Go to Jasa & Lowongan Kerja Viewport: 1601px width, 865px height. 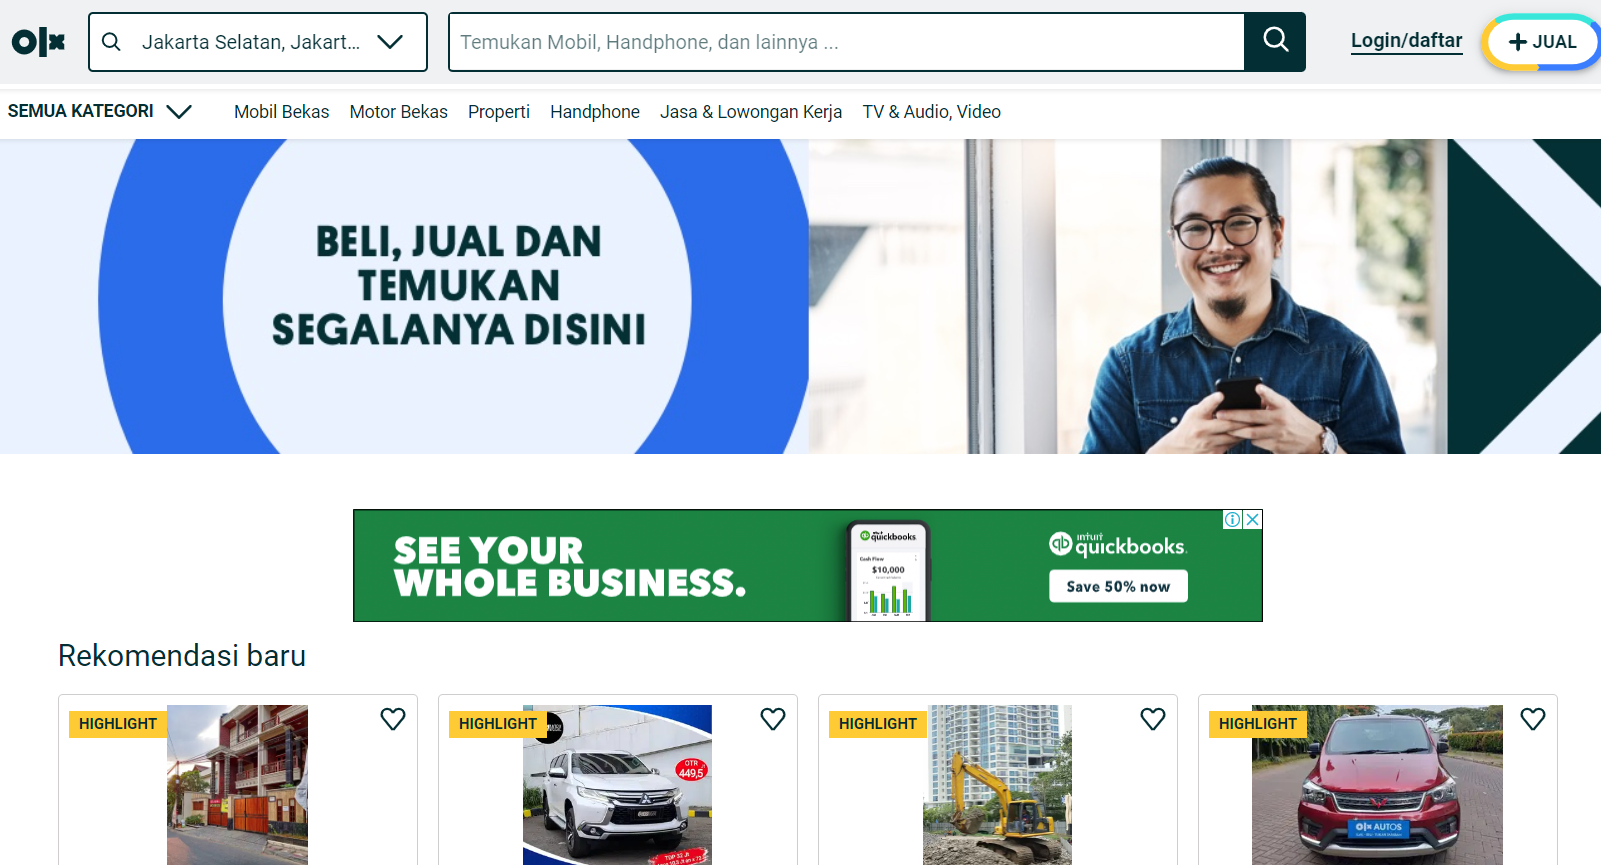[751, 112]
